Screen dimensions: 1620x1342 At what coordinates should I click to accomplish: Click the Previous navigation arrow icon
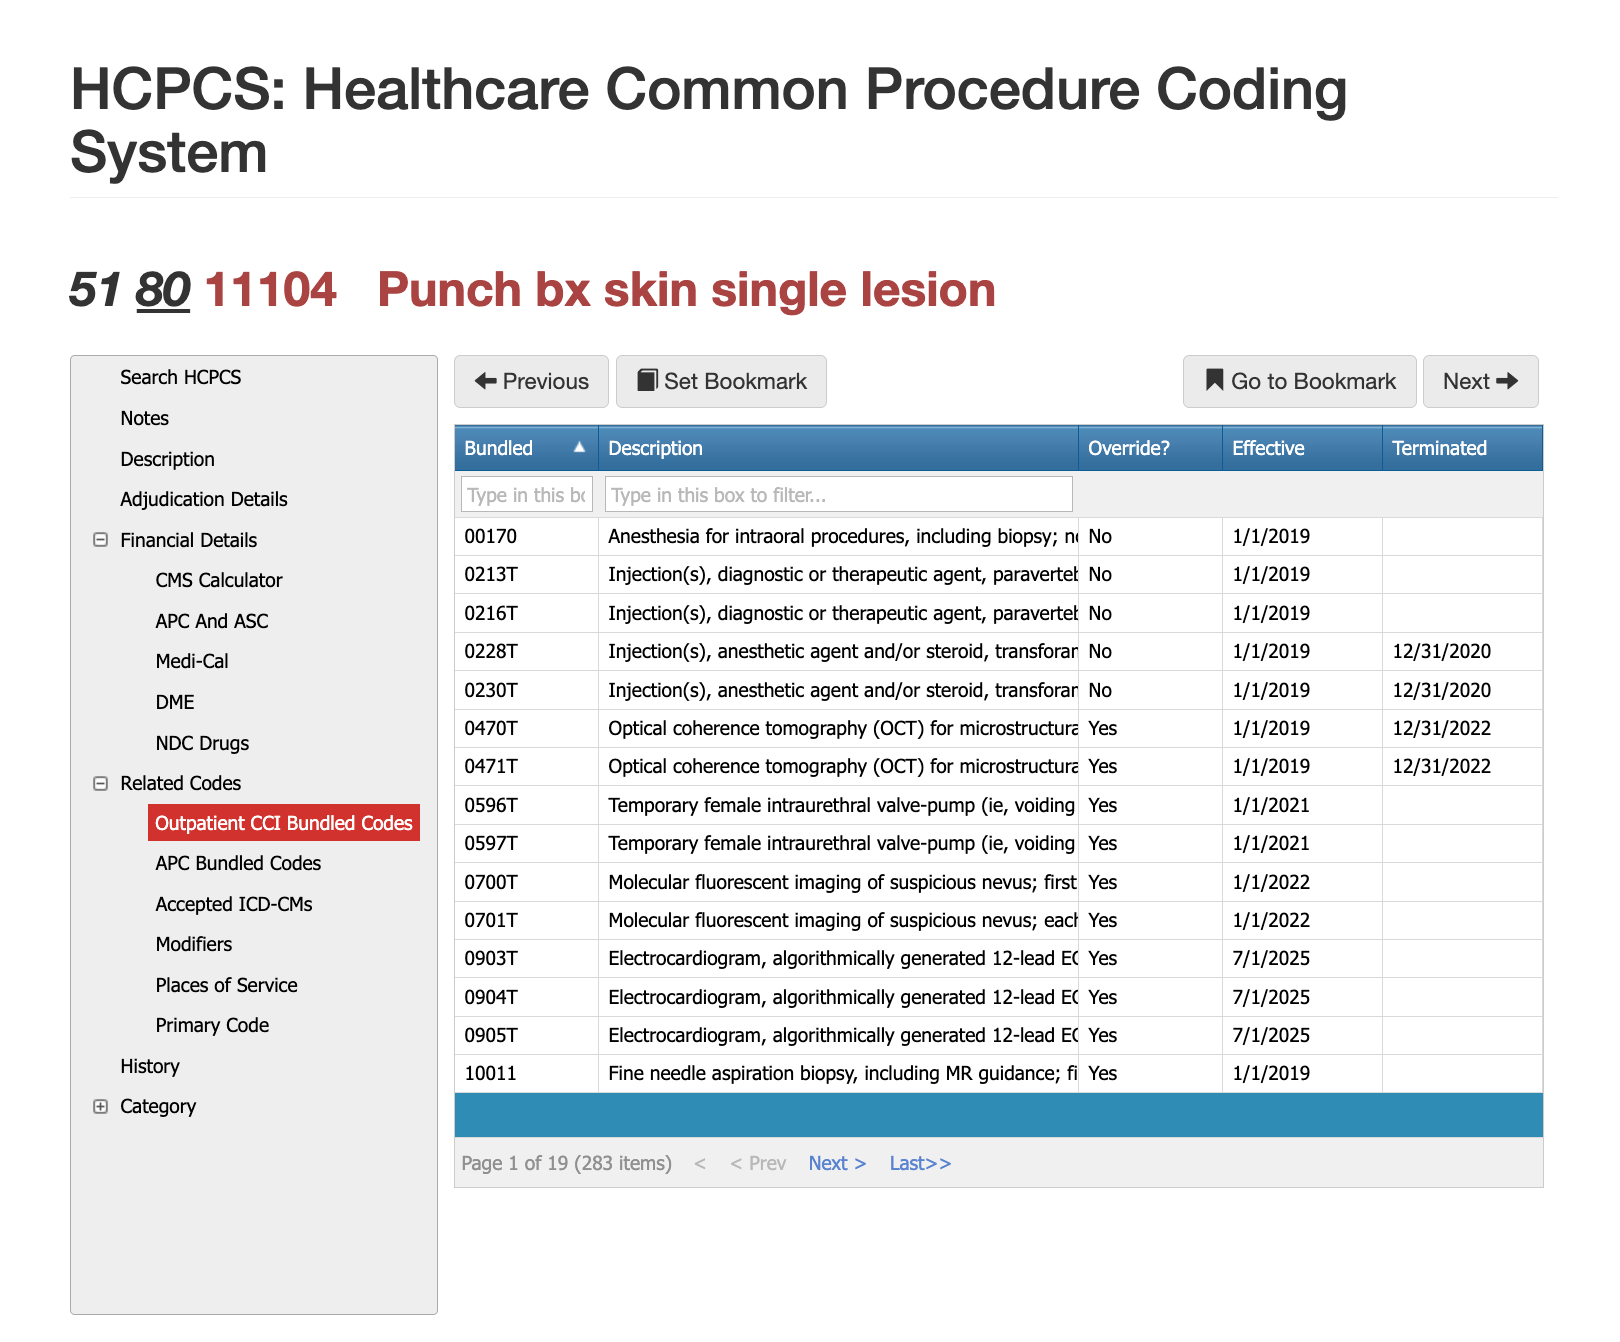[x=487, y=381]
